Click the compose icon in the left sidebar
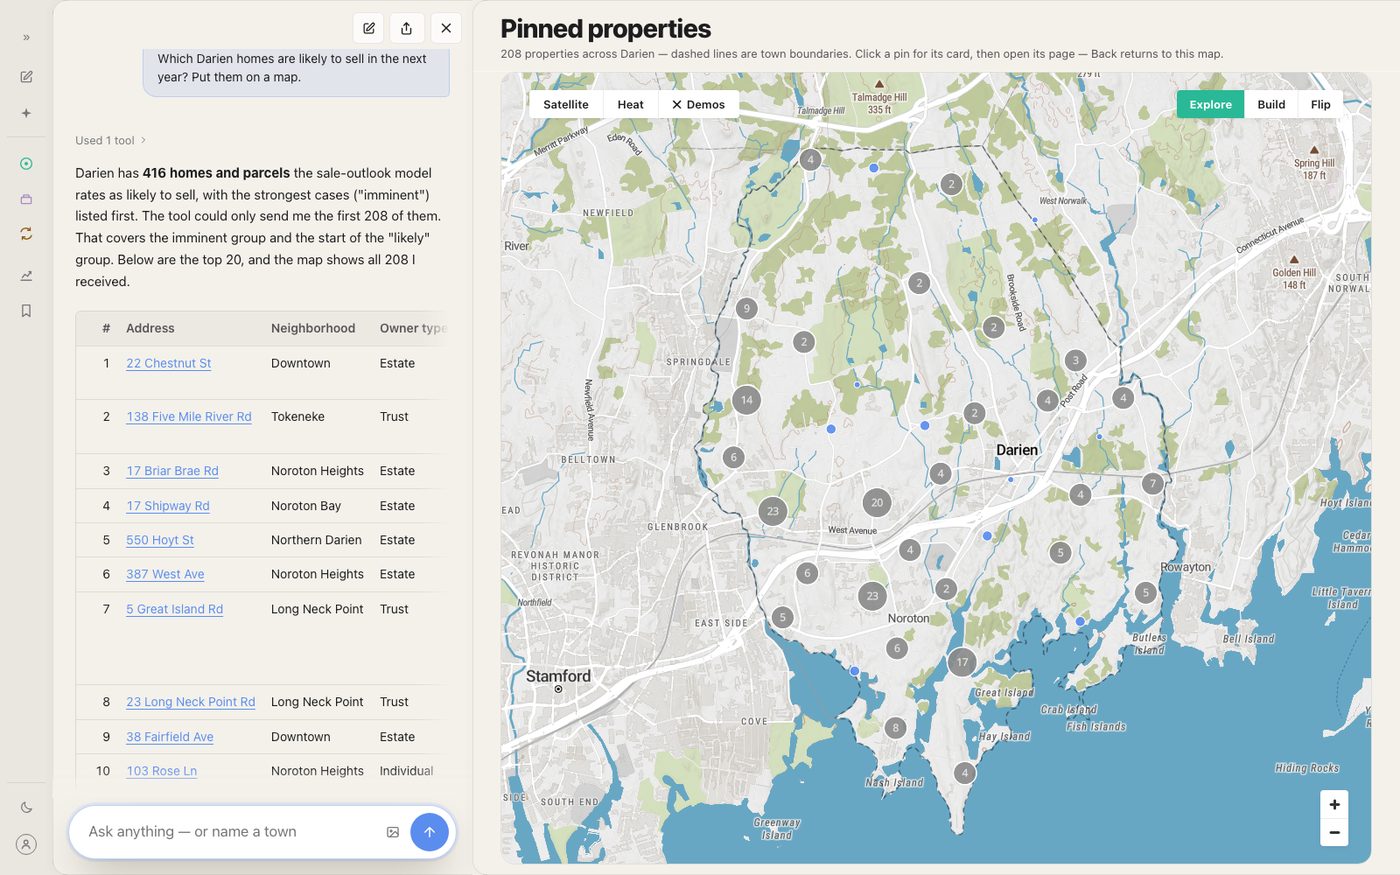Screen dimensions: 1400x875 pos(26,77)
